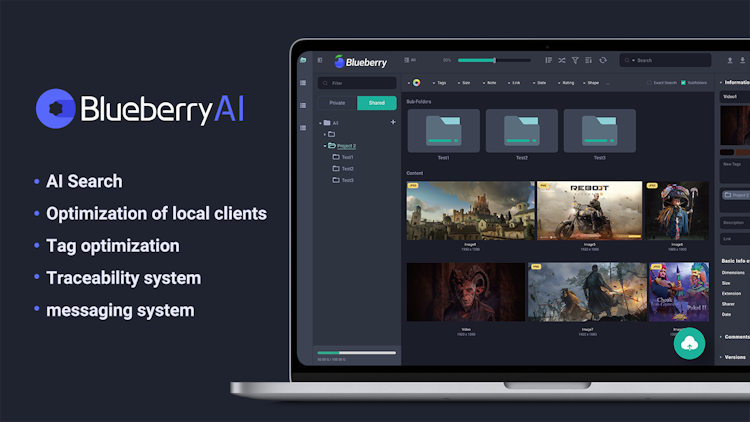The image size is (750, 422).
Task: Click the storage usage bar in sidebar
Action: 356,353
